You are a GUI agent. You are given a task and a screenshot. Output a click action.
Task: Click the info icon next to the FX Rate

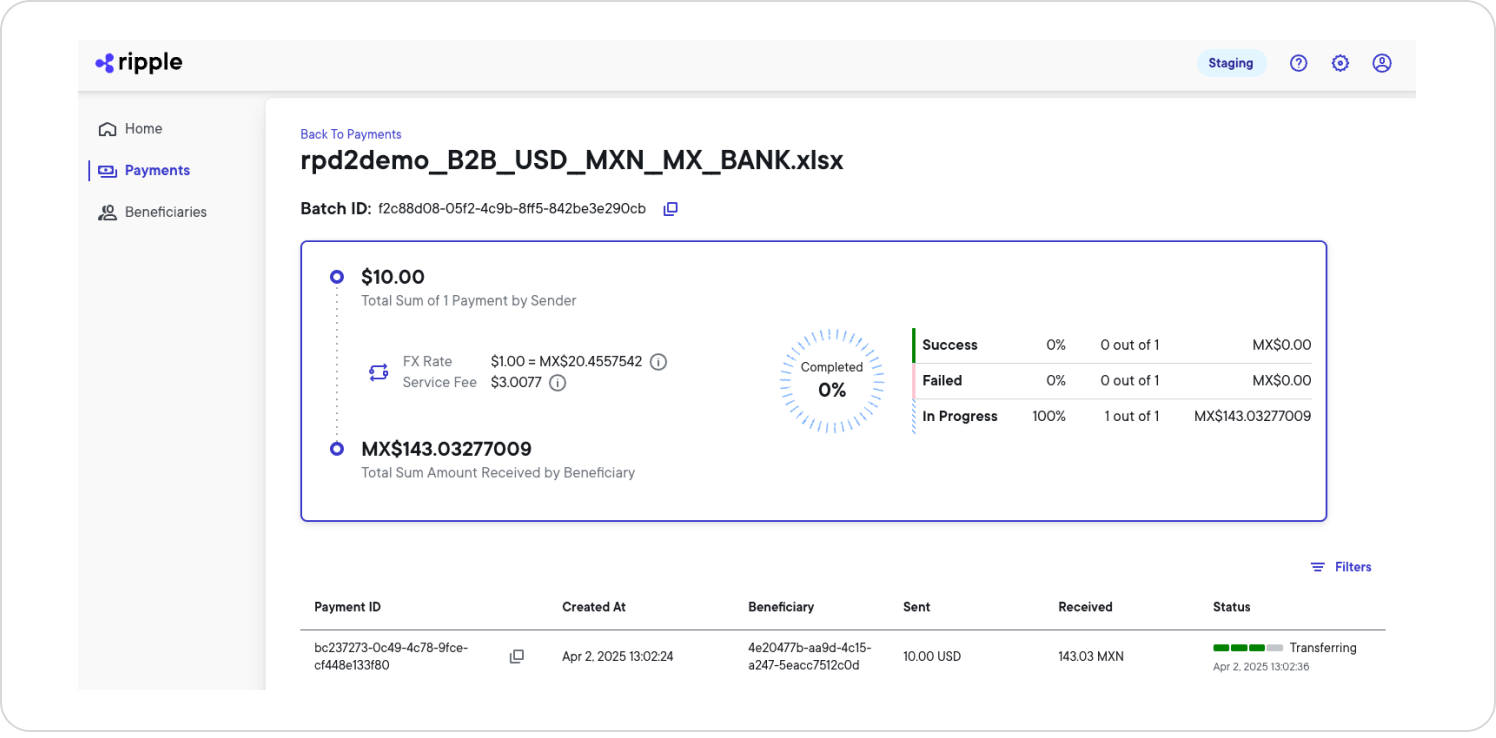point(658,362)
